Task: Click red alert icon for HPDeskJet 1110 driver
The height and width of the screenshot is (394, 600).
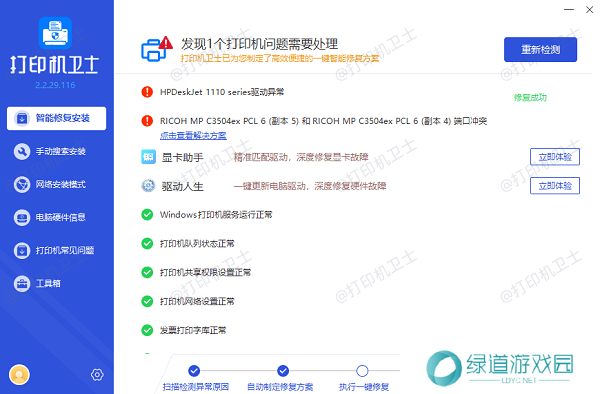Action: tap(147, 92)
